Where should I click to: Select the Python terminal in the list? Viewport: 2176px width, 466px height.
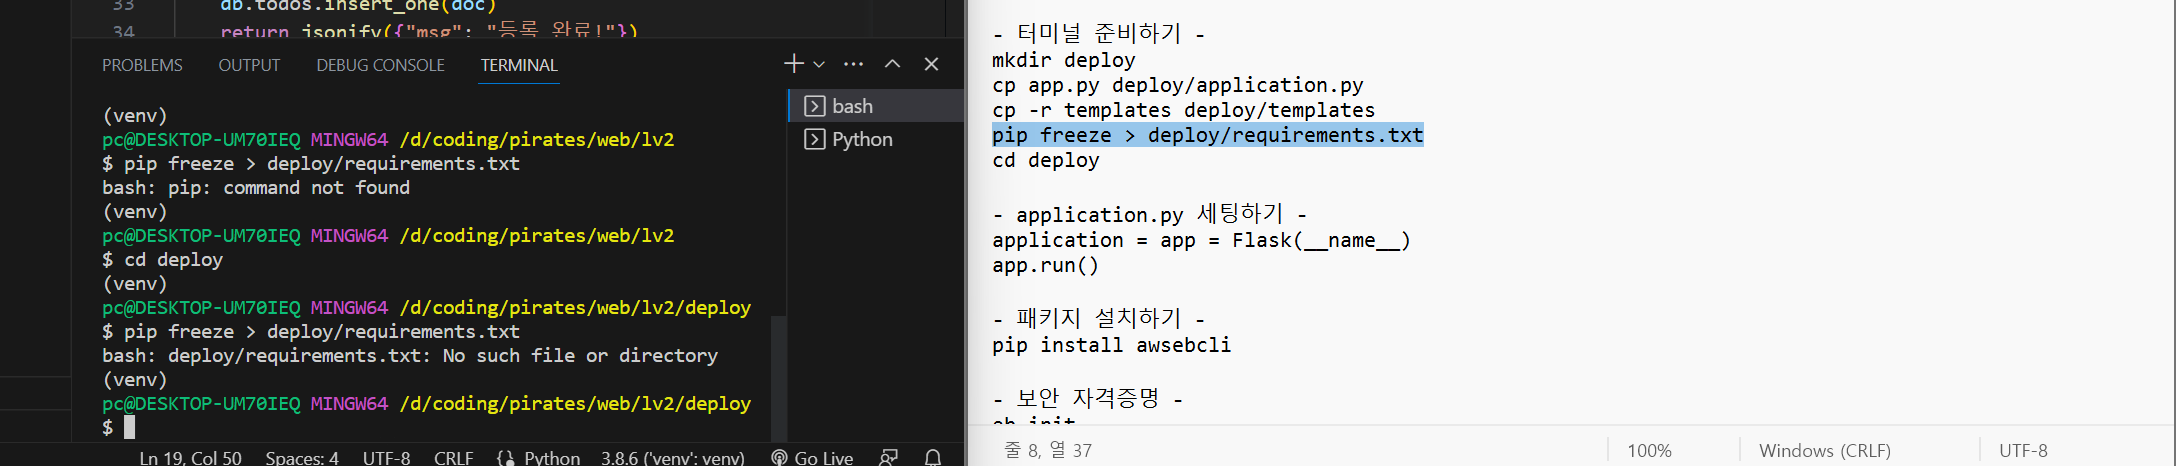click(x=876, y=139)
